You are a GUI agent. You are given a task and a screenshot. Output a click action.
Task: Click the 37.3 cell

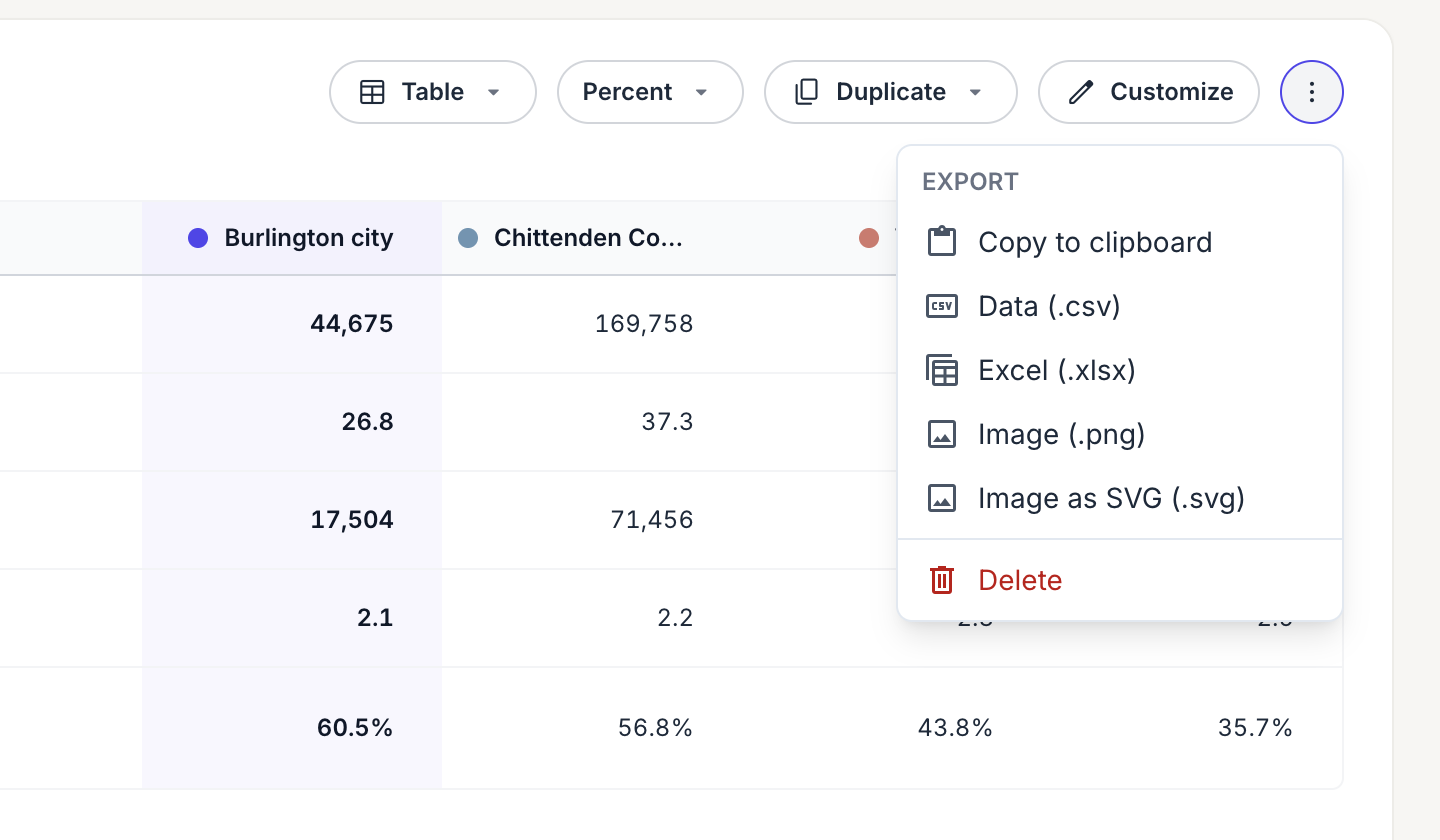pyautogui.click(x=592, y=422)
